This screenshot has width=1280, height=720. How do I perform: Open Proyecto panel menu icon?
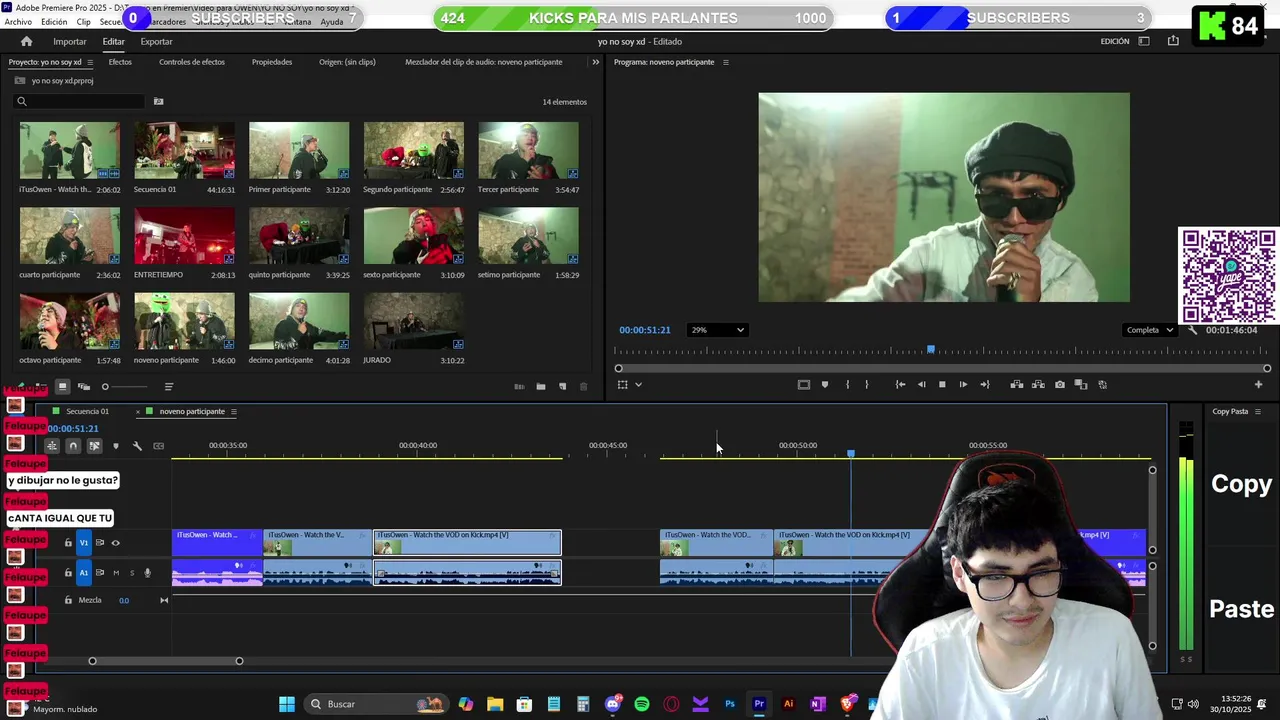(89, 62)
